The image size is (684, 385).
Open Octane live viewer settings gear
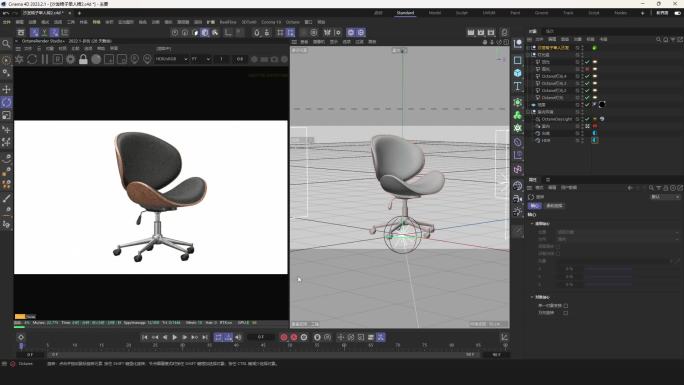point(70,59)
